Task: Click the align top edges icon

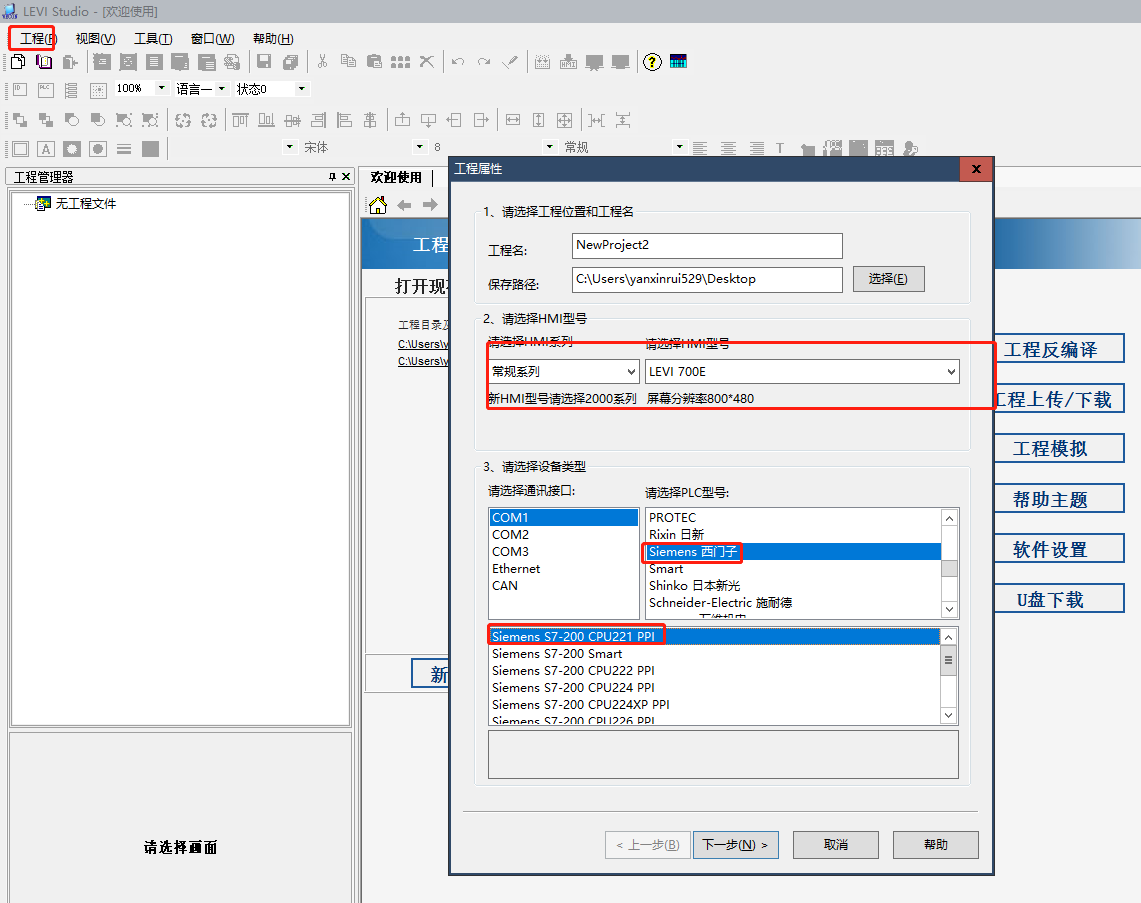Action: coord(240,120)
